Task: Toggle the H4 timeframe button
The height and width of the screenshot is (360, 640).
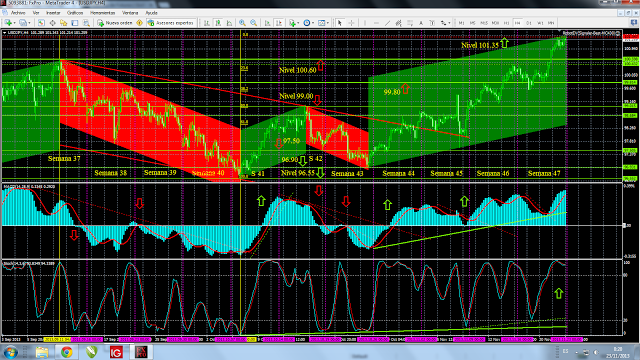Action: pos(518,23)
